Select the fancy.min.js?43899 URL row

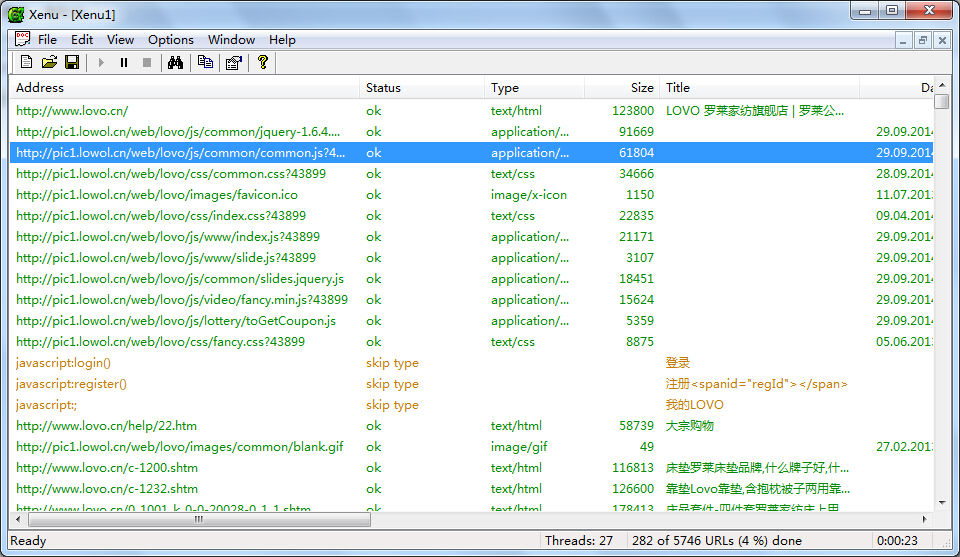click(471, 300)
